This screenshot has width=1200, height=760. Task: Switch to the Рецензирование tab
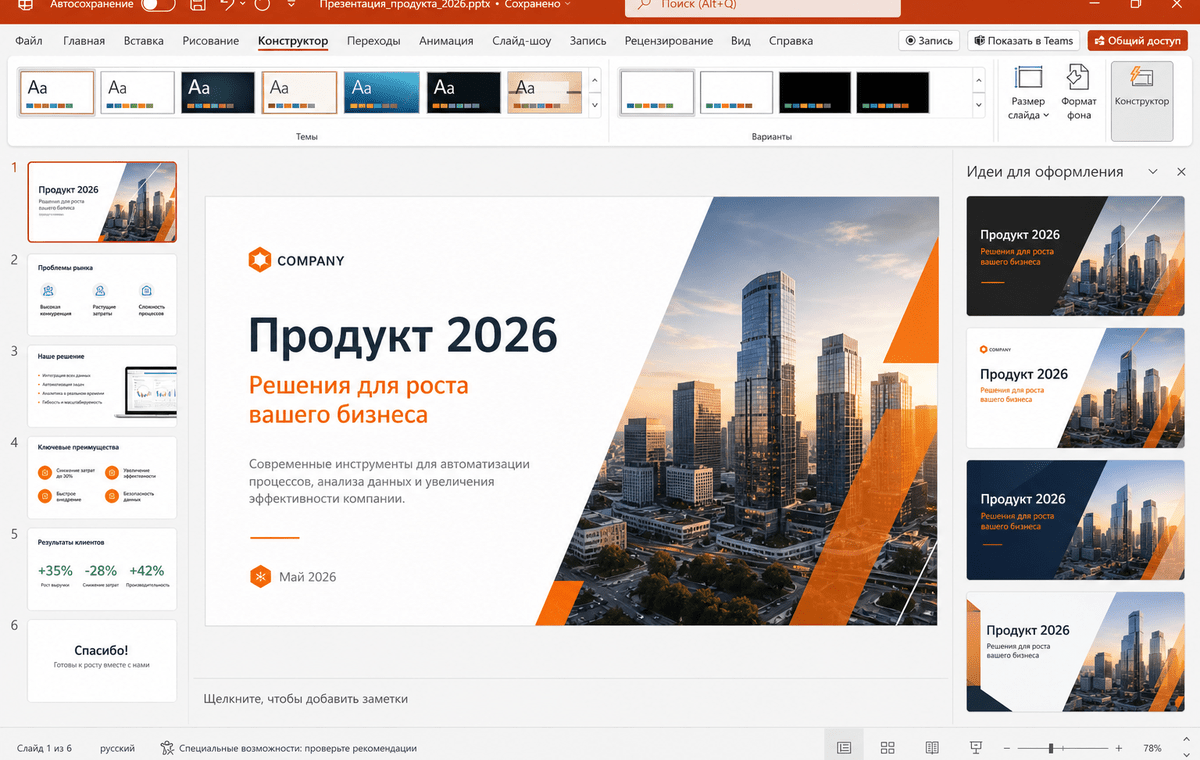pos(669,41)
